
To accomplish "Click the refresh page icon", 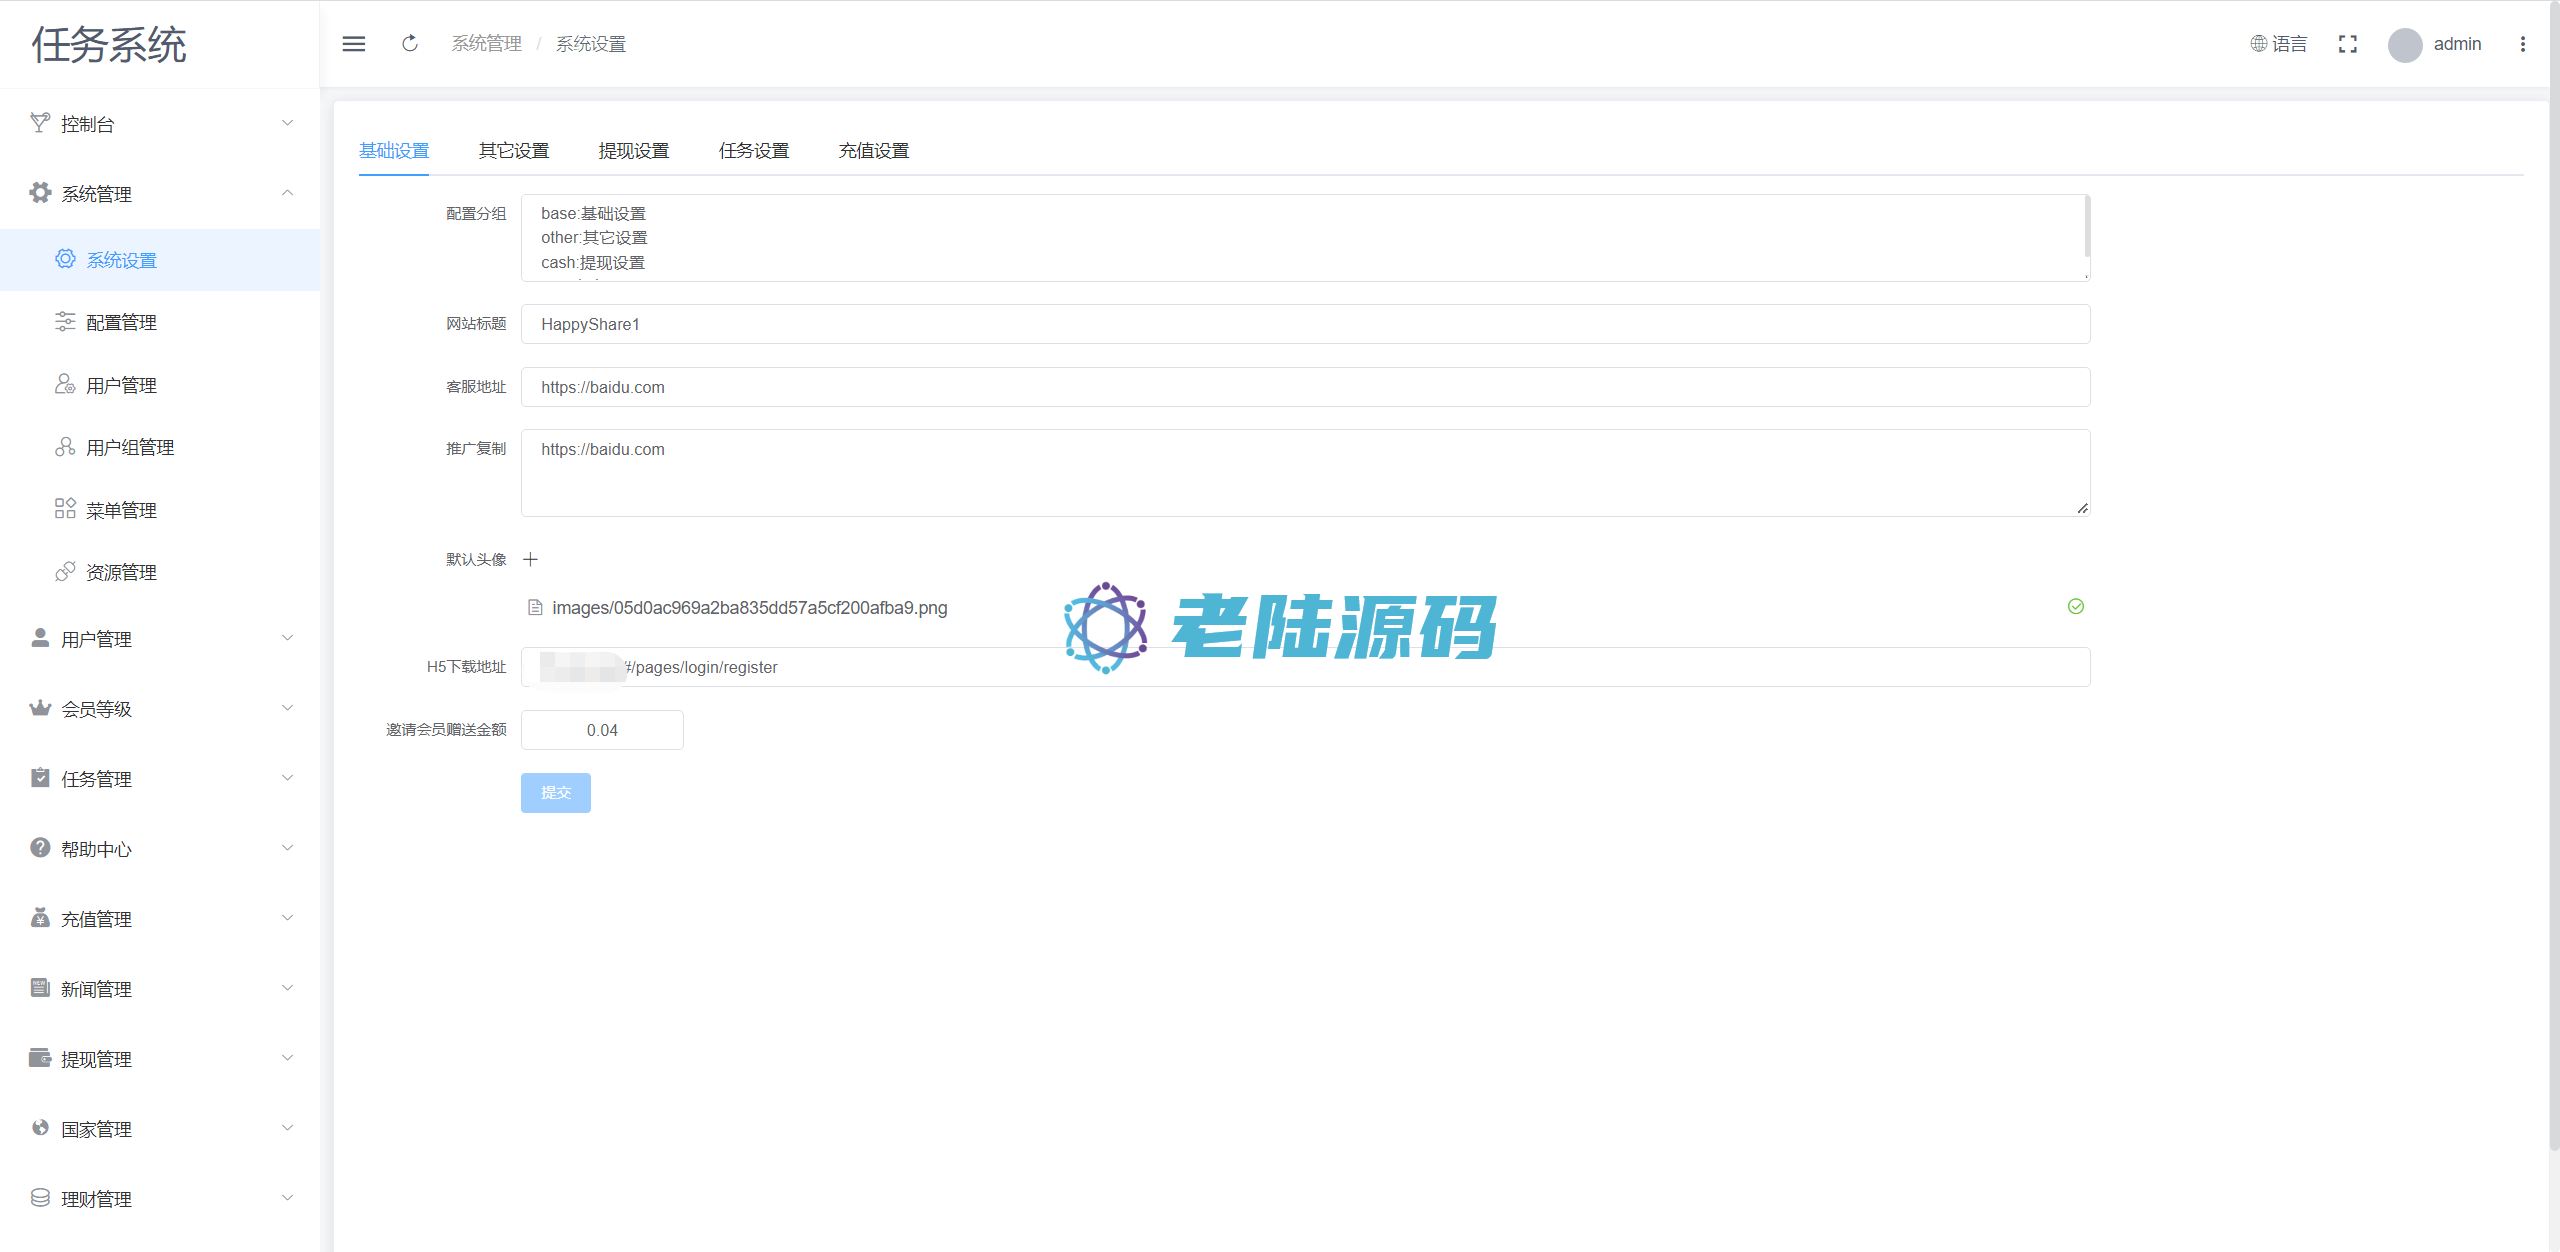I will pyautogui.click(x=410, y=44).
